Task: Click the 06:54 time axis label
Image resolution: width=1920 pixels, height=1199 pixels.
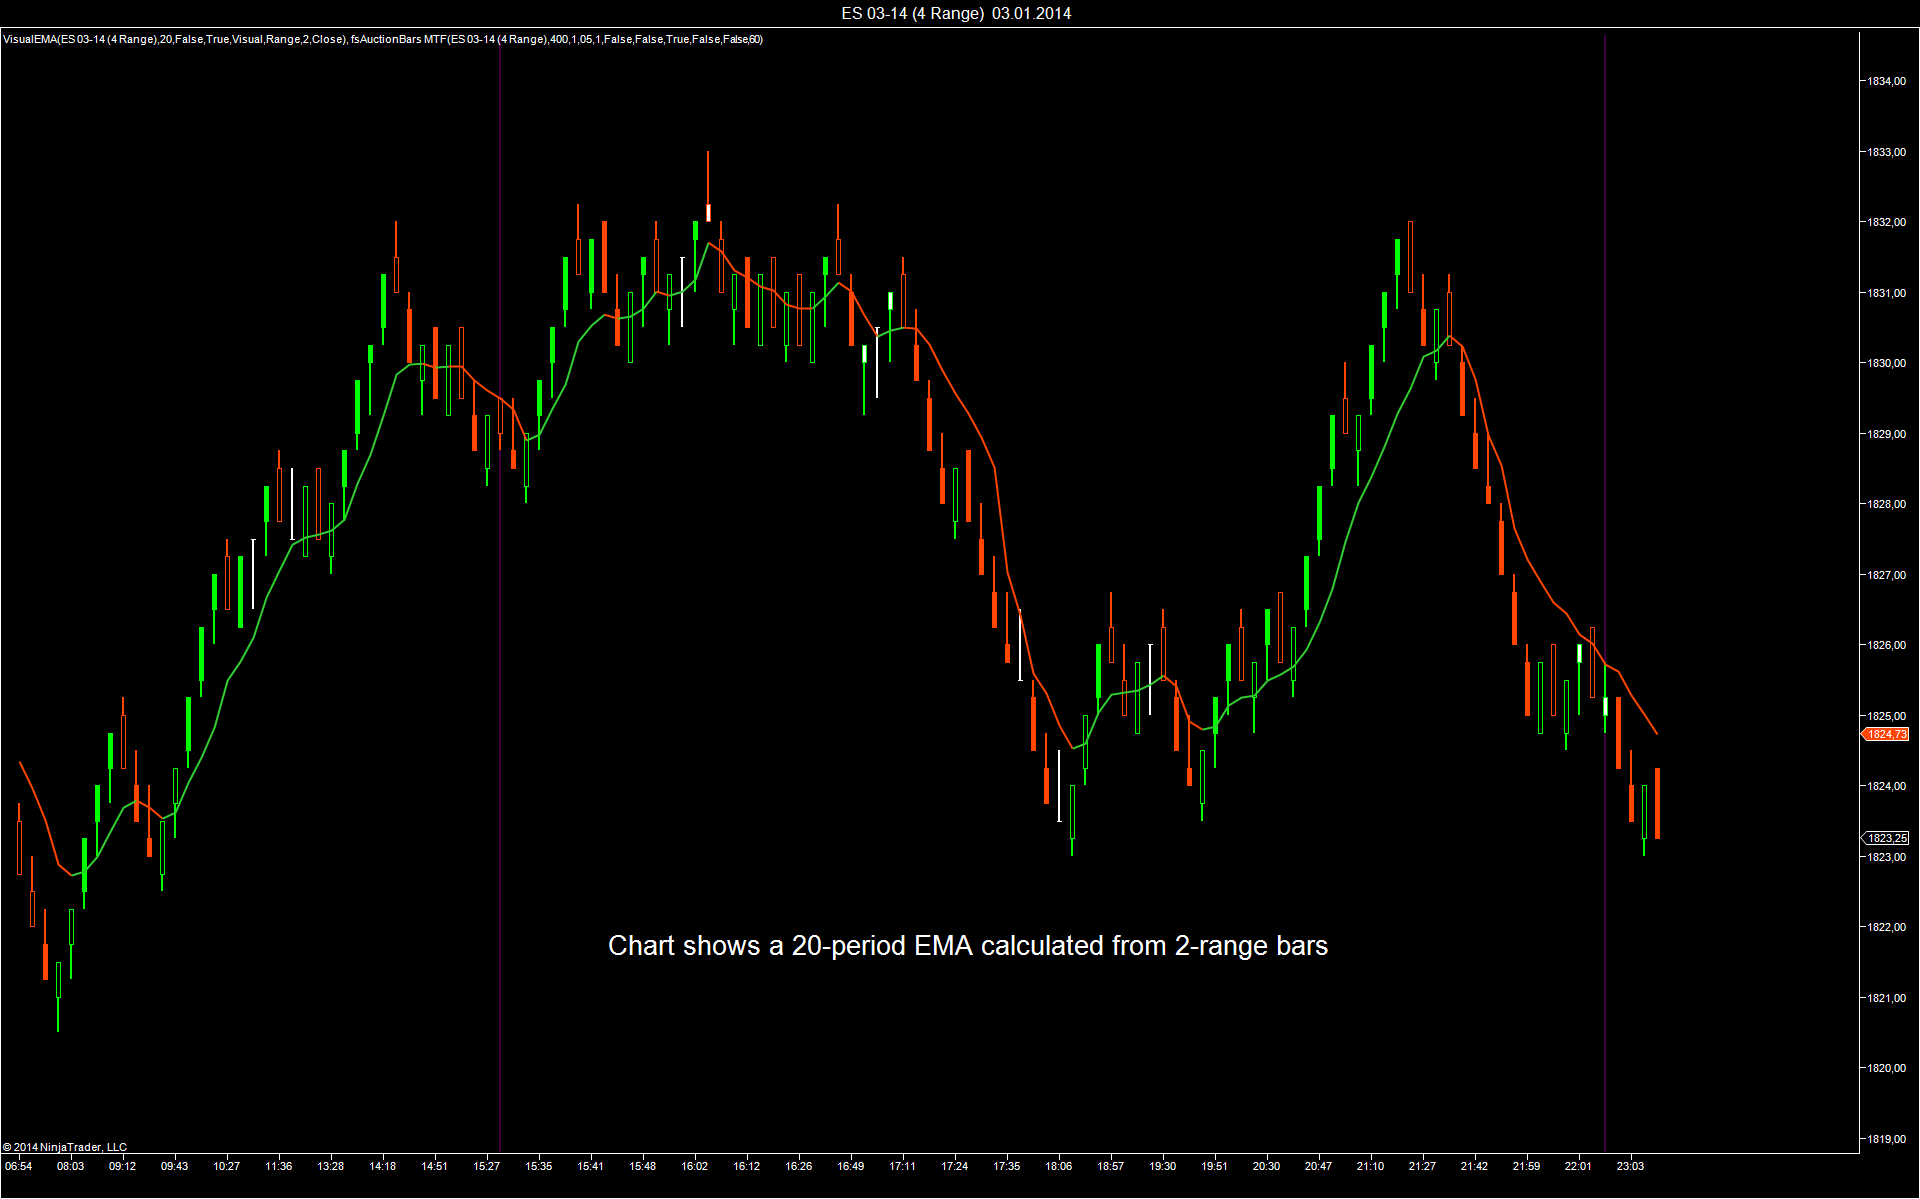Action: (18, 1166)
